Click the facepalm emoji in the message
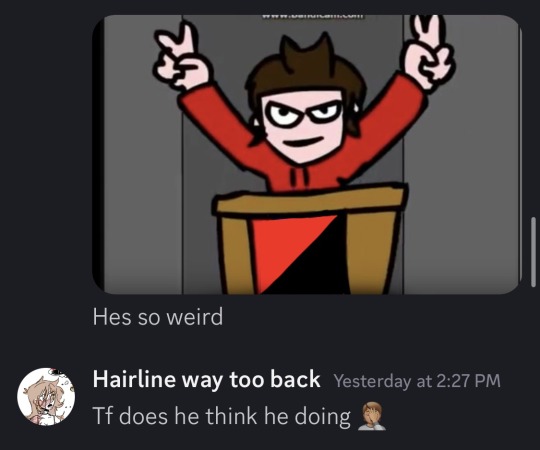The image size is (540, 450). 372,416
